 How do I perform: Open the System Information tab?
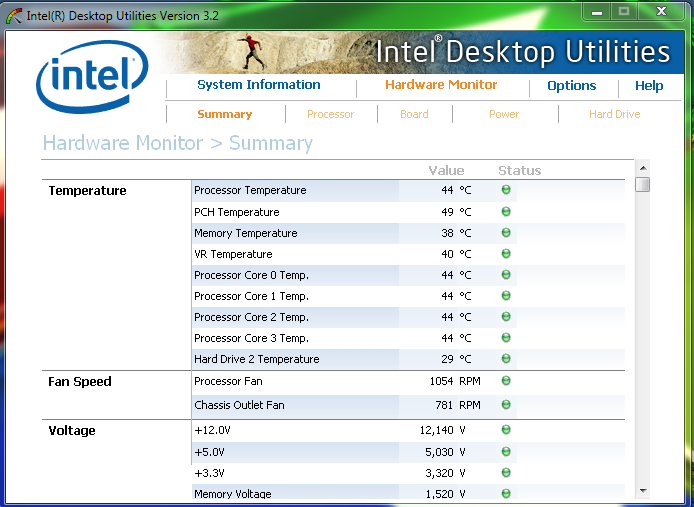pyautogui.click(x=259, y=85)
